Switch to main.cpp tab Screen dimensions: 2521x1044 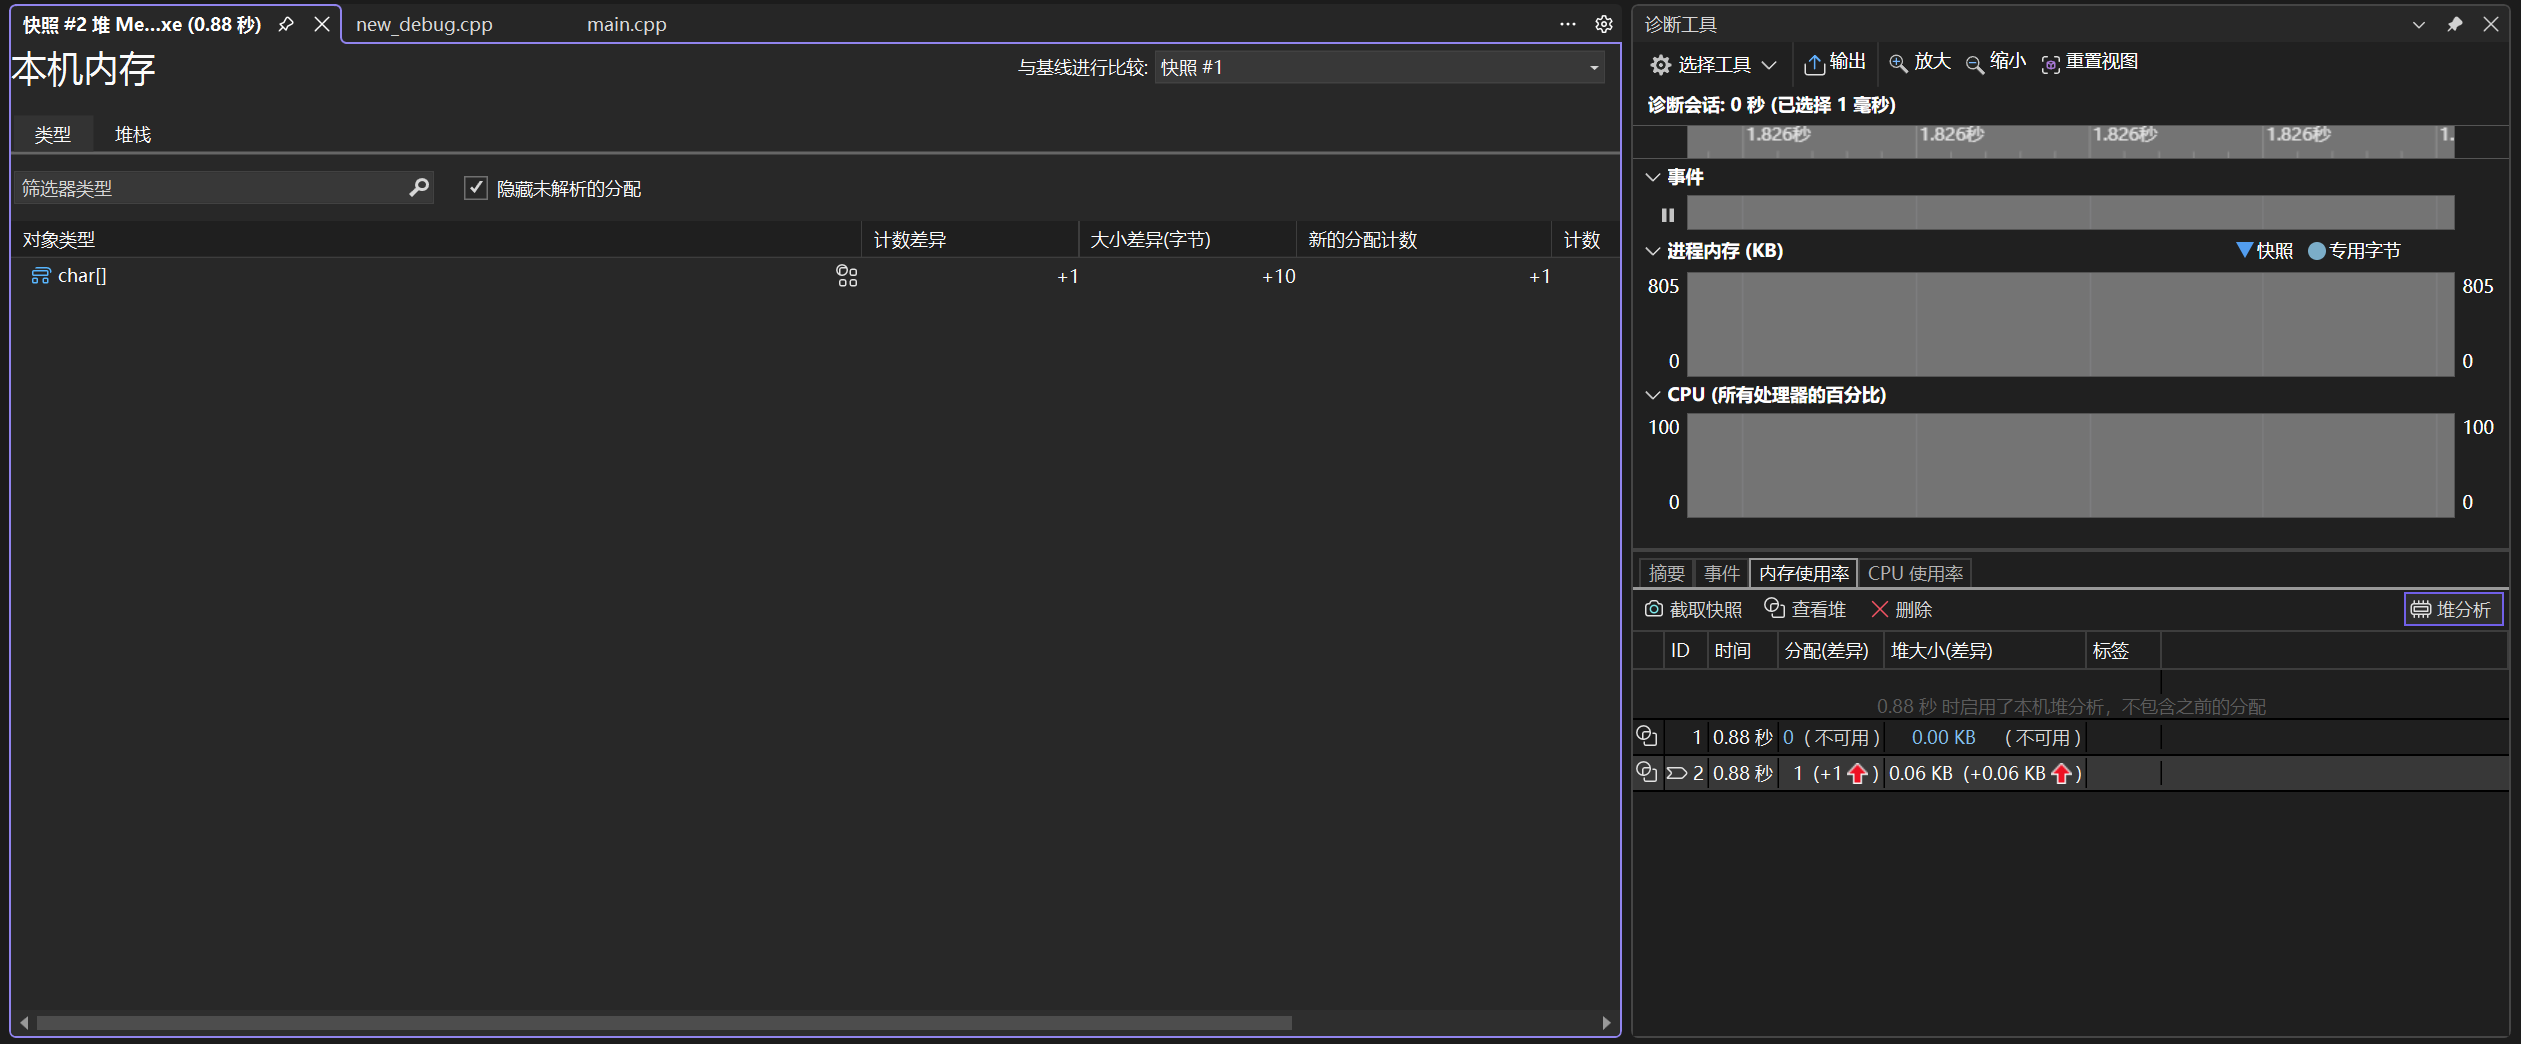(x=626, y=24)
